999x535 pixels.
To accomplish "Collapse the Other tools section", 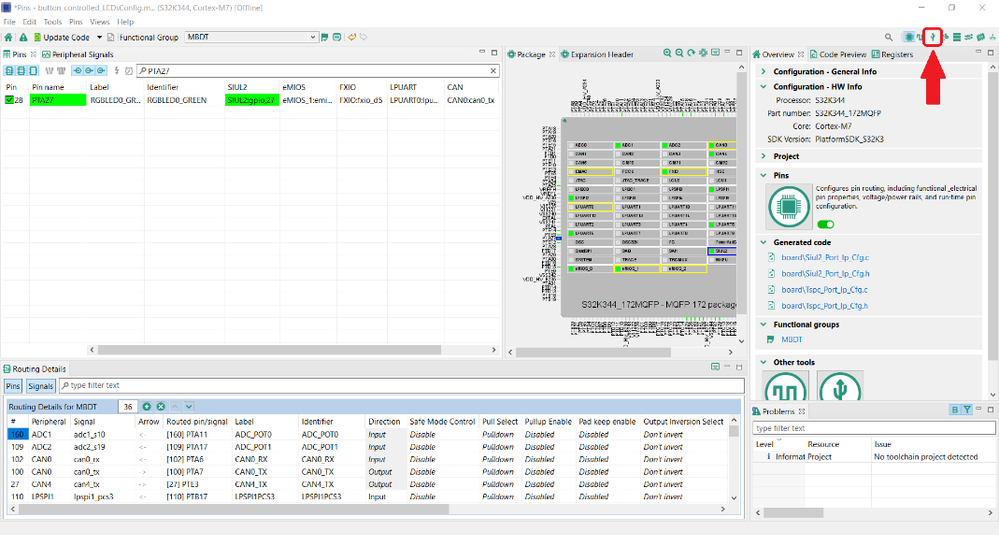I will pyautogui.click(x=763, y=362).
